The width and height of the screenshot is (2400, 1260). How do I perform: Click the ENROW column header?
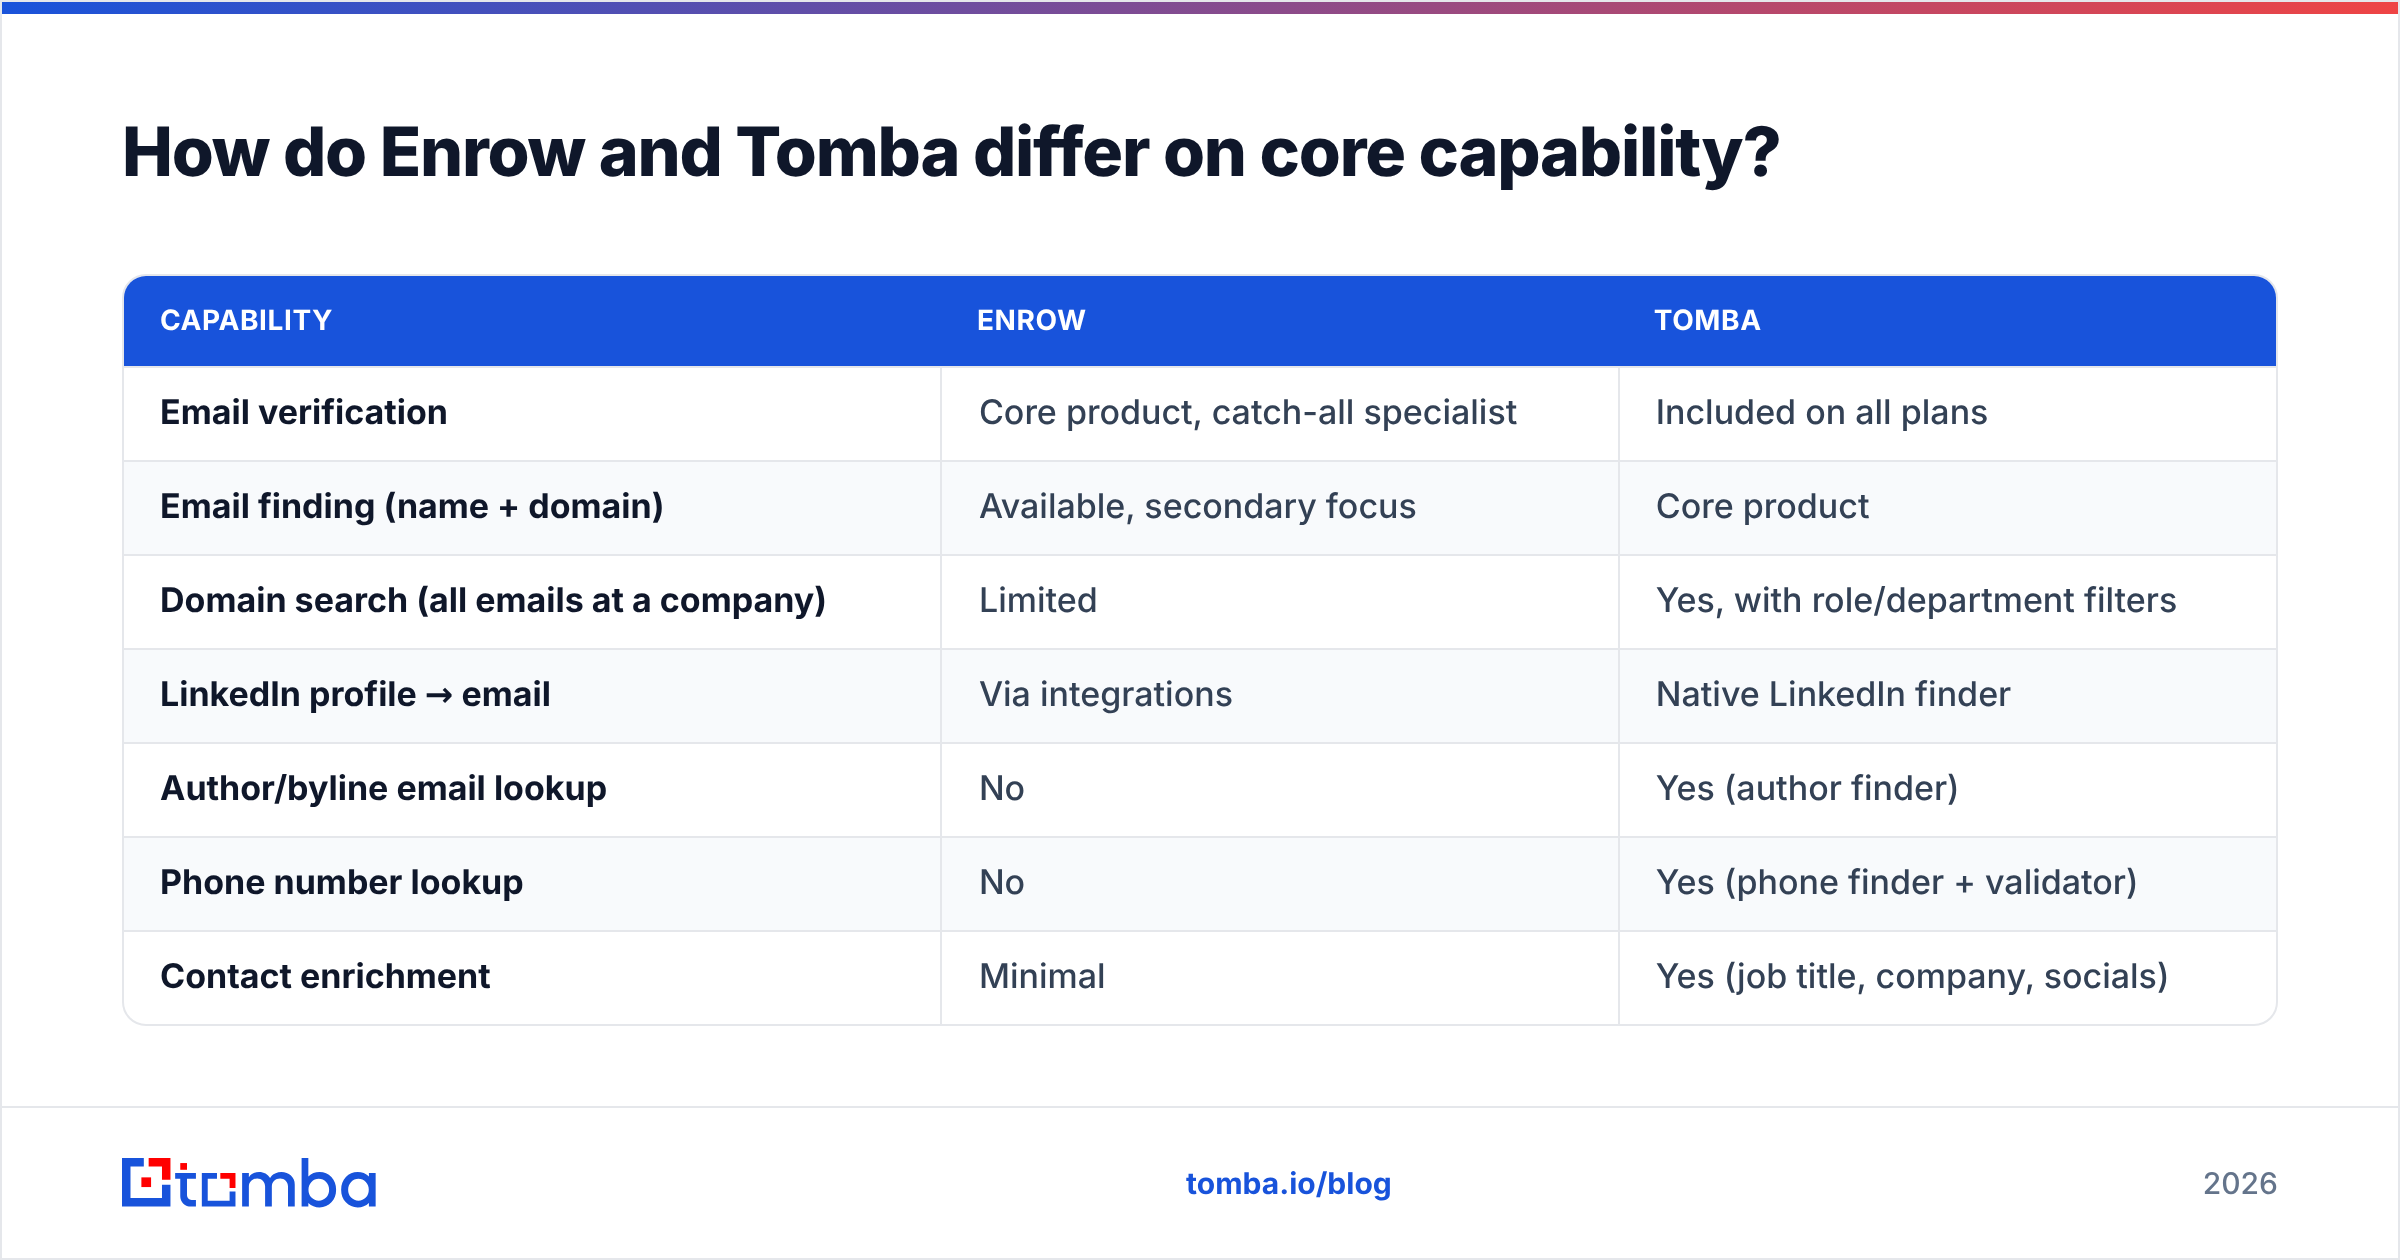pyautogui.click(x=1031, y=320)
